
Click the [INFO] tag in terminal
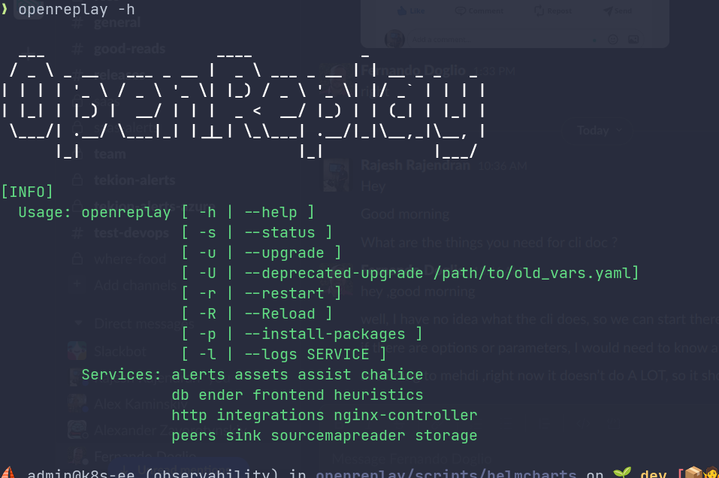tap(27, 192)
